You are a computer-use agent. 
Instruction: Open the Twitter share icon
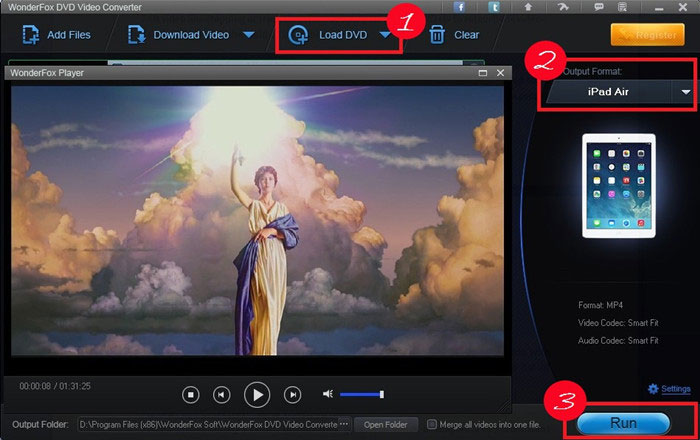click(494, 7)
